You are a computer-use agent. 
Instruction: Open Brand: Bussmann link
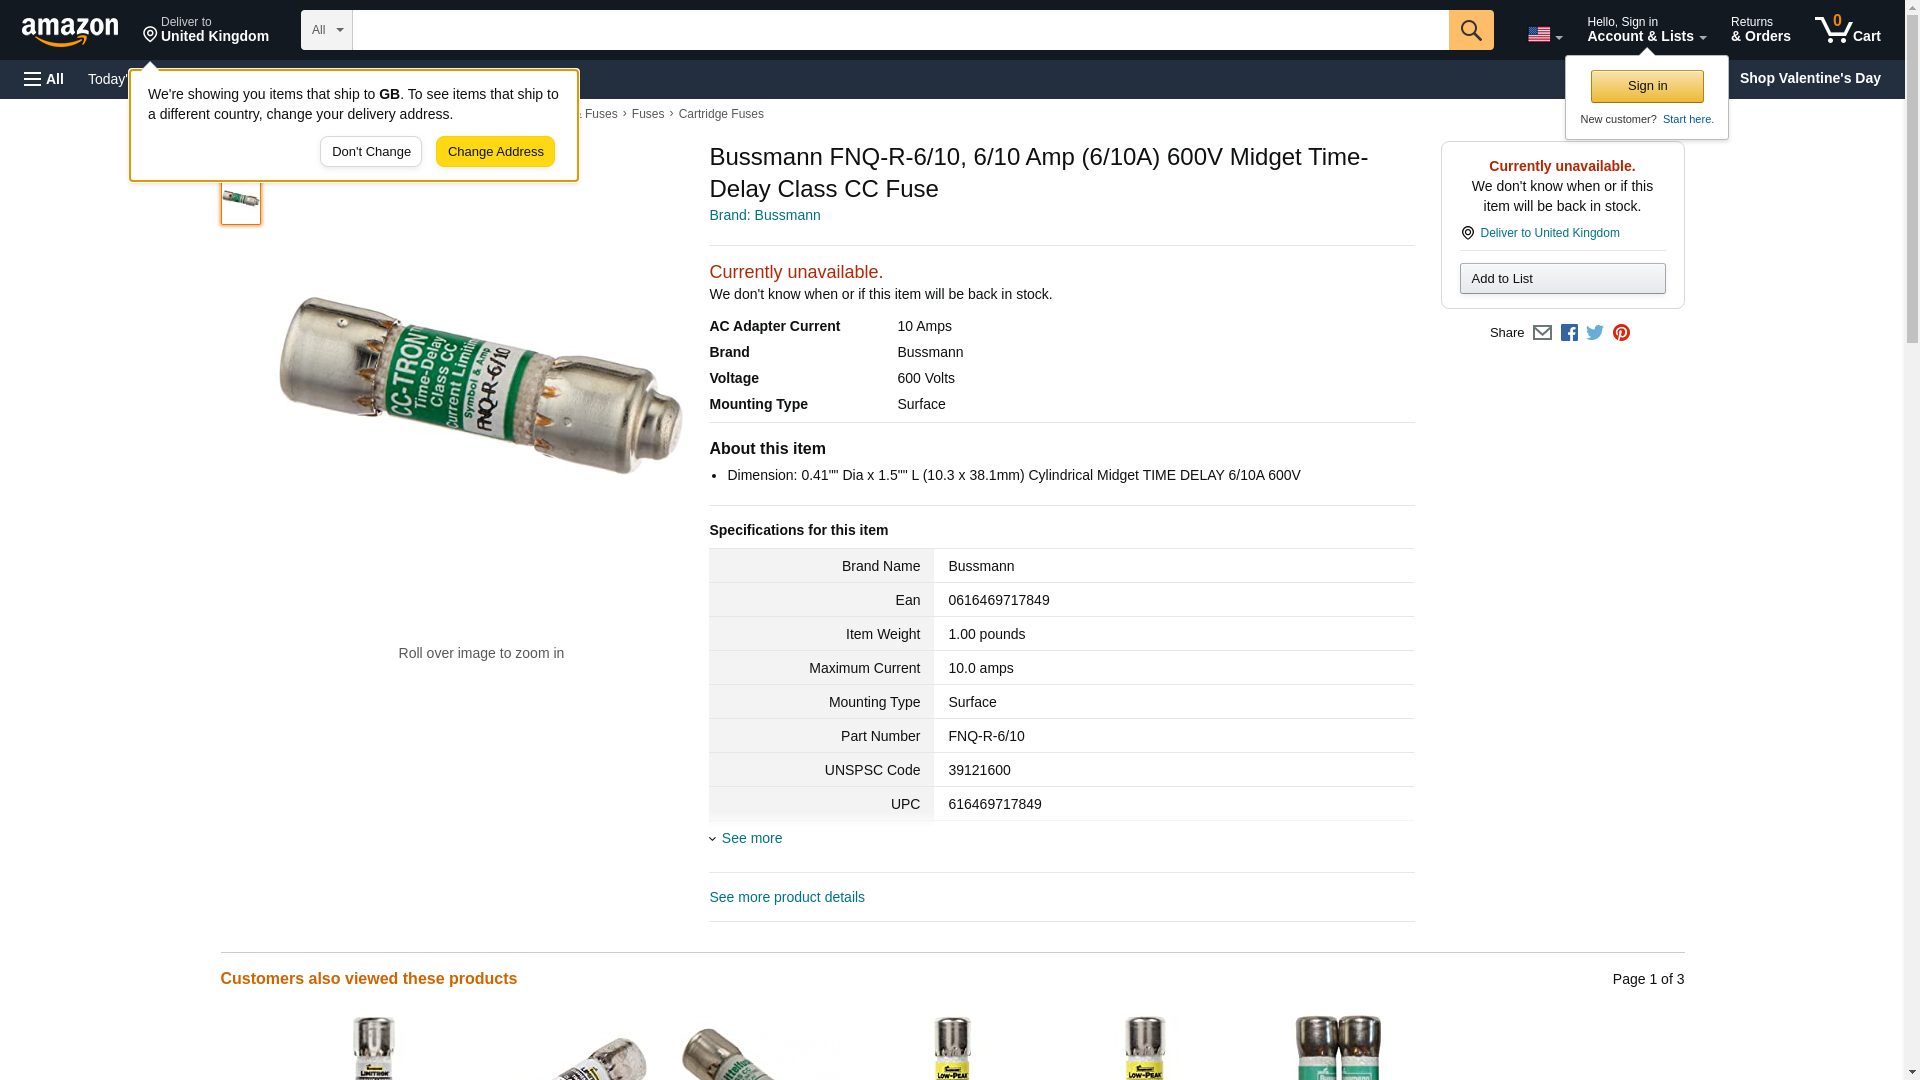764,215
